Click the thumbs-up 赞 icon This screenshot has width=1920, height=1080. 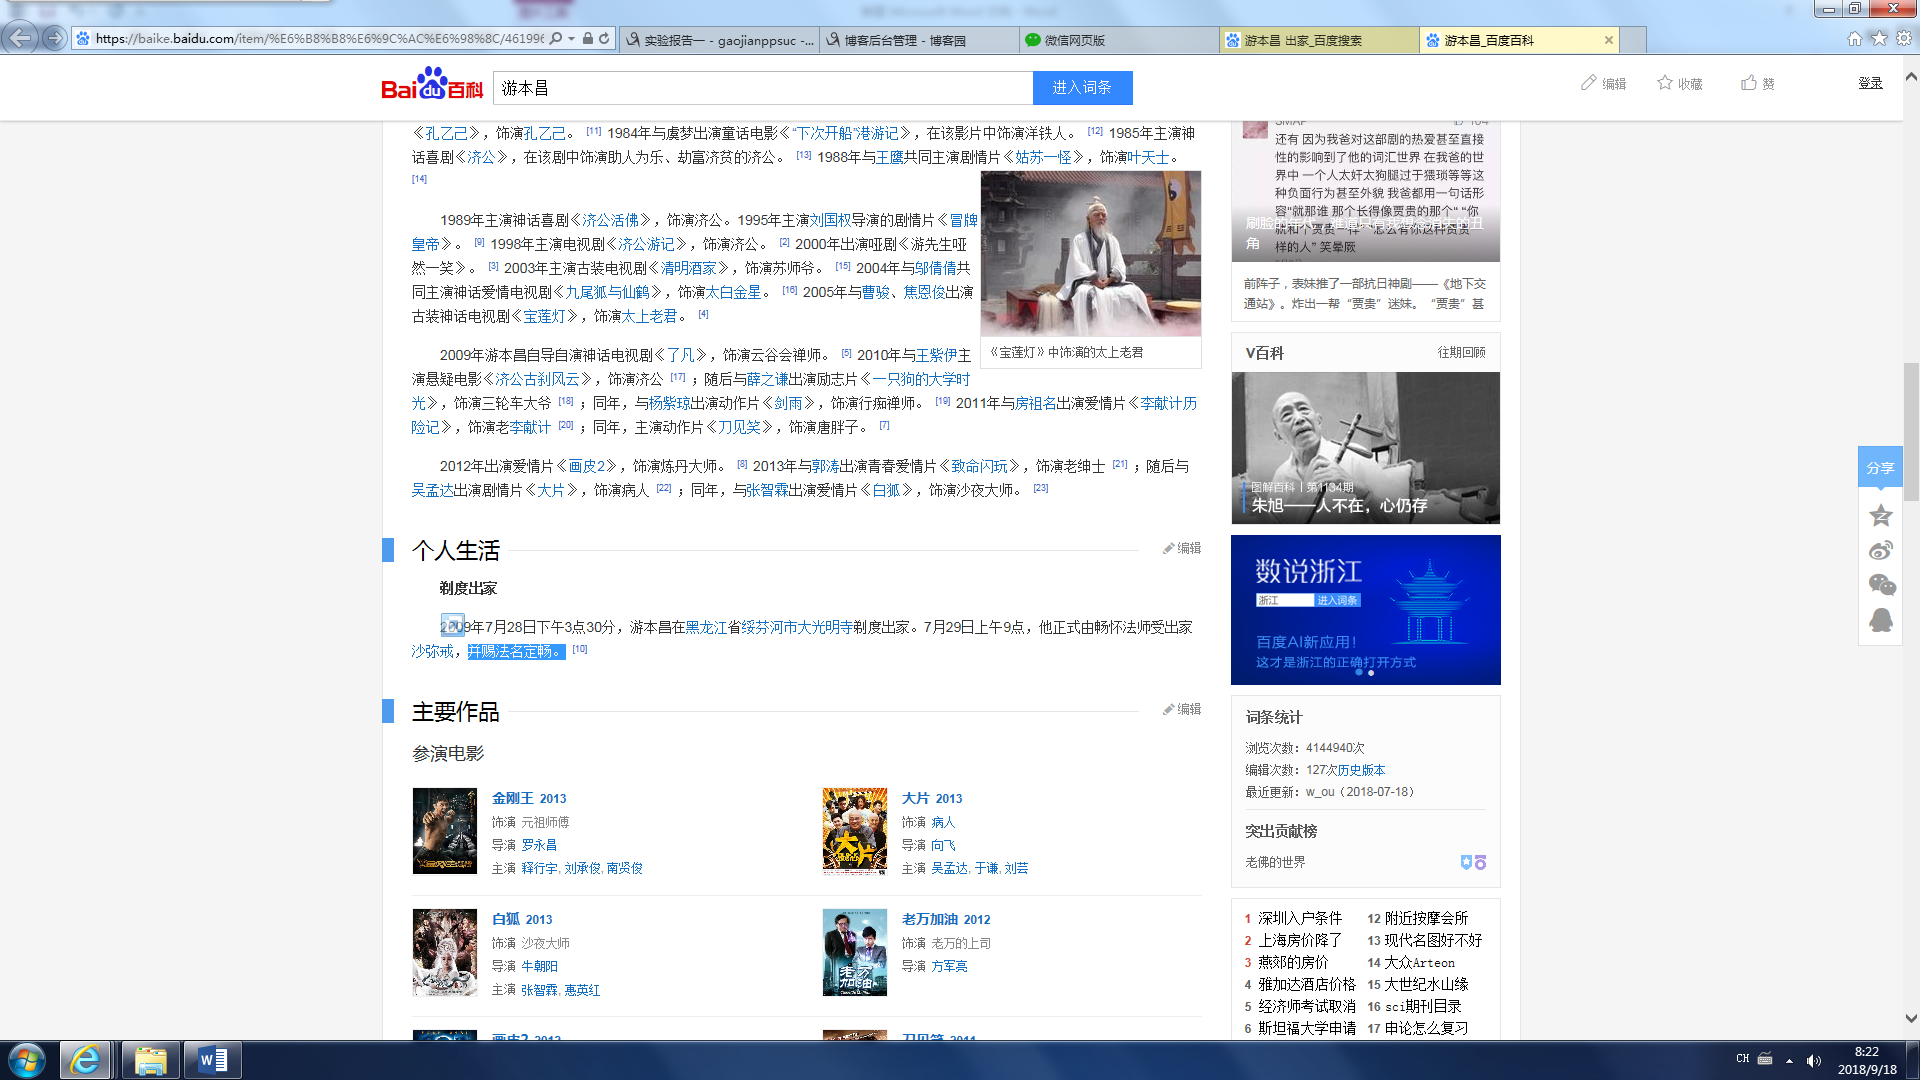point(1749,83)
